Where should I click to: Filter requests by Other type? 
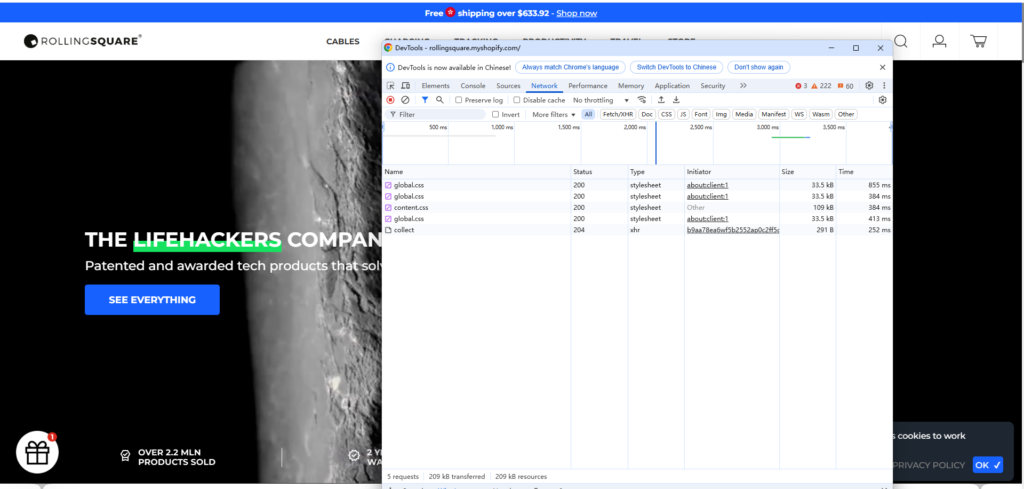846,114
